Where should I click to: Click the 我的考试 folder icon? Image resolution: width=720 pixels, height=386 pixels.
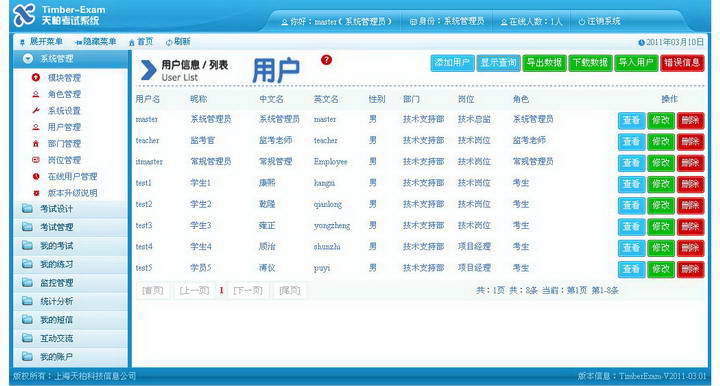28,246
